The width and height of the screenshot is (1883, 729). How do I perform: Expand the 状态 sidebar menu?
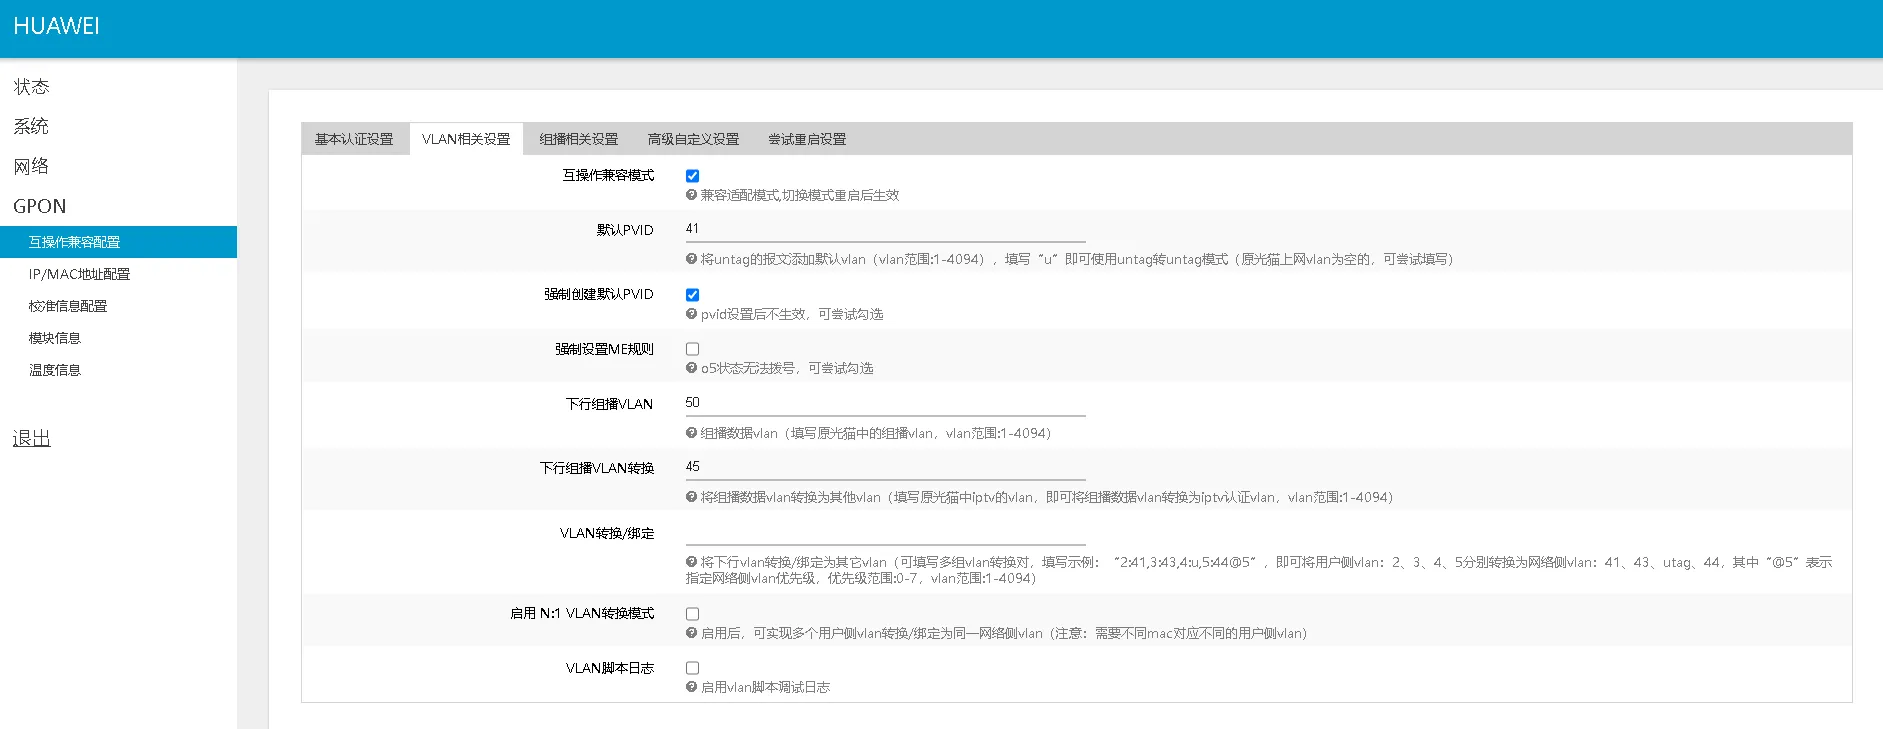click(31, 87)
